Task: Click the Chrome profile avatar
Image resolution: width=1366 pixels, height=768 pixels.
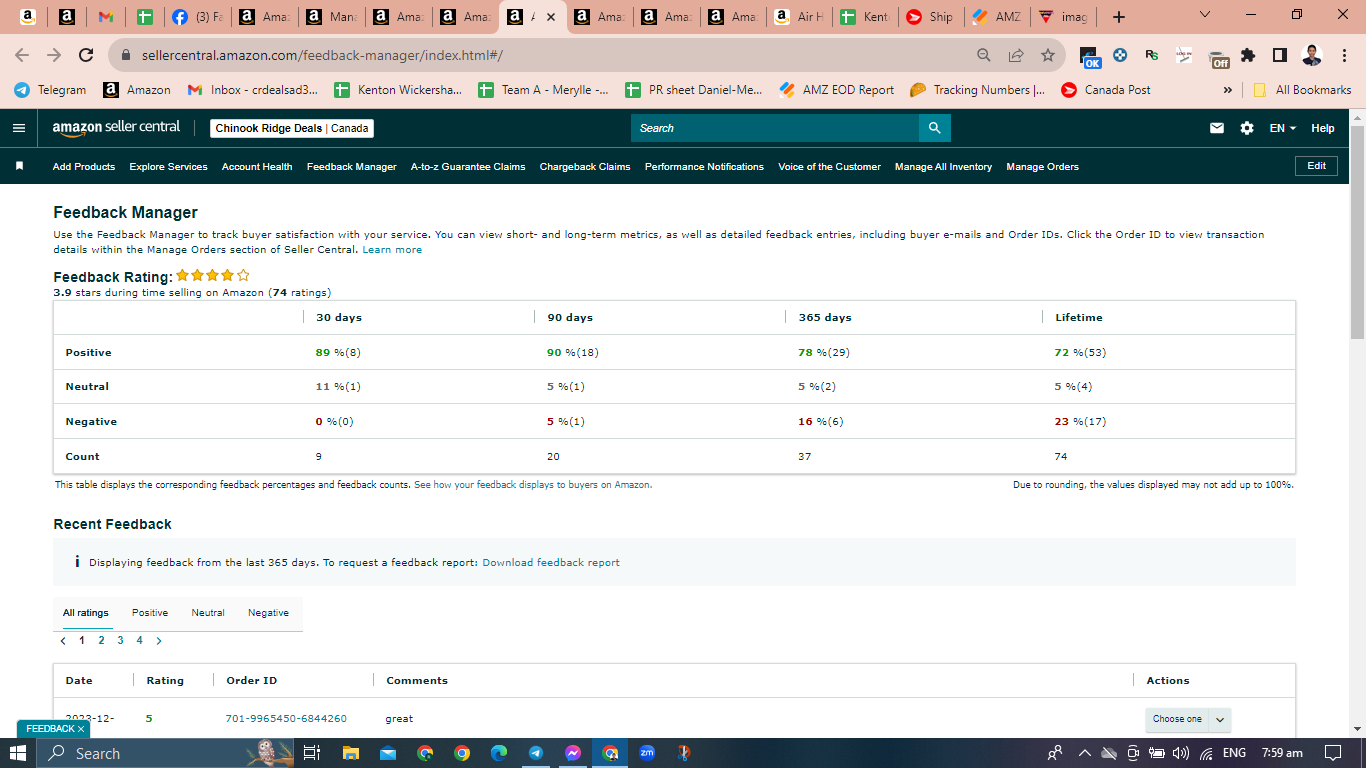Action: click(1312, 55)
